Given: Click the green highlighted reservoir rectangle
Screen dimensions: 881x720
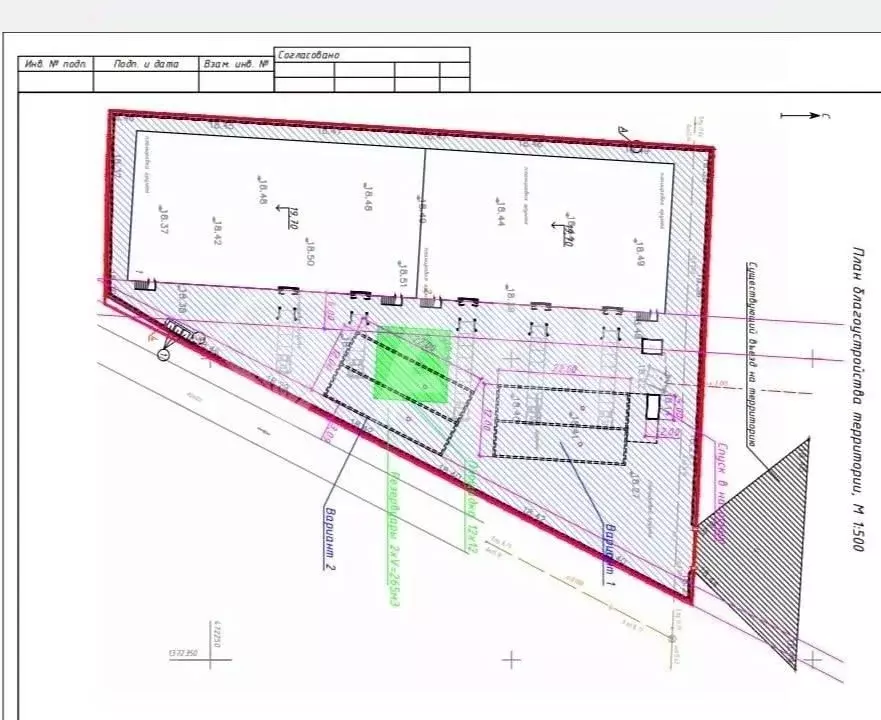Looking at the screenshot, I should tap(412, 365).
